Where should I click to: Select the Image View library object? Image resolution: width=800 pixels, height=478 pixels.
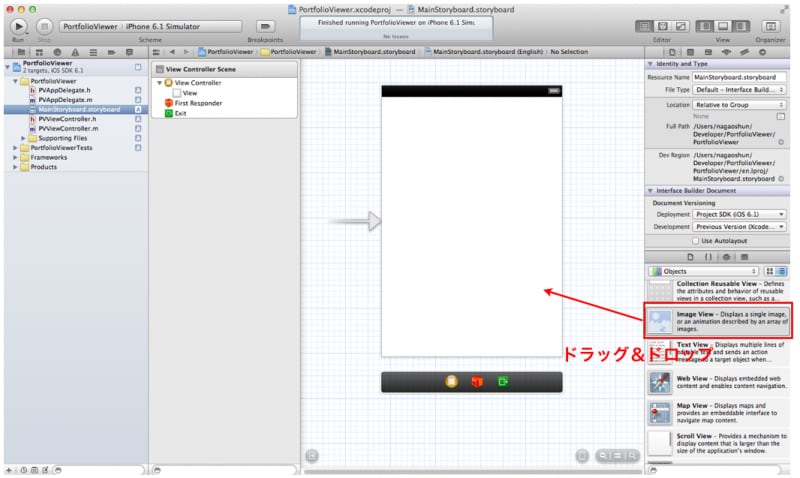(718, 321)
